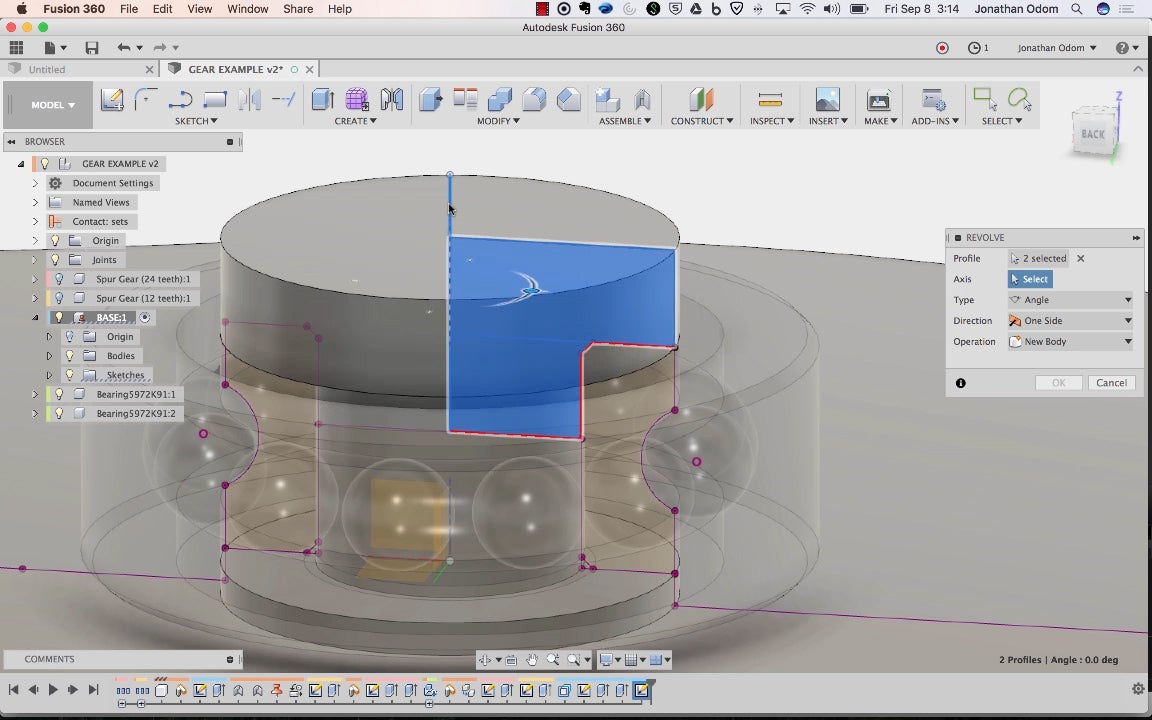Switch to the Untitled document tab
The width and height of the screenshot is (1152, 720).
pyautogui.click(x=47, y=70)
